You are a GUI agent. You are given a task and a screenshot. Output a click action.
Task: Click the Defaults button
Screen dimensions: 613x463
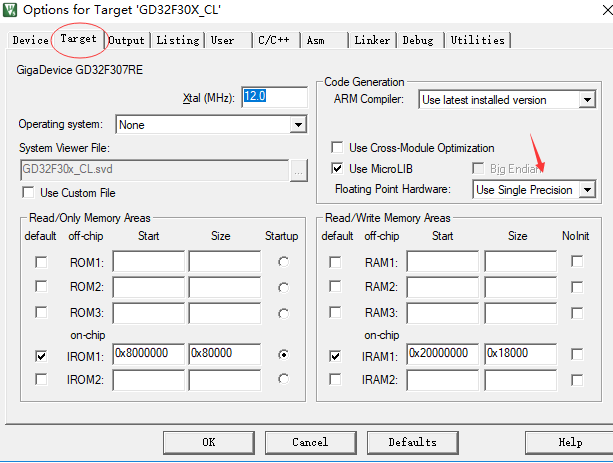(412, 442)
